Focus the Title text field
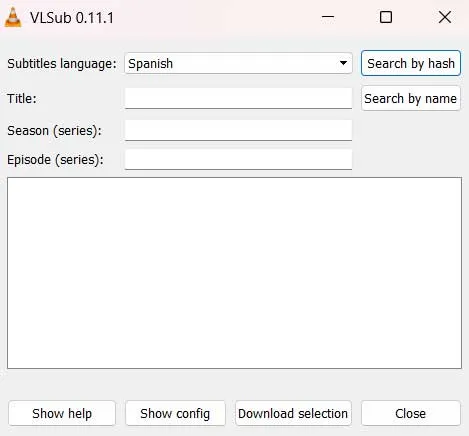The width and height of the screenshot is (469, 436). coord(238,98)
